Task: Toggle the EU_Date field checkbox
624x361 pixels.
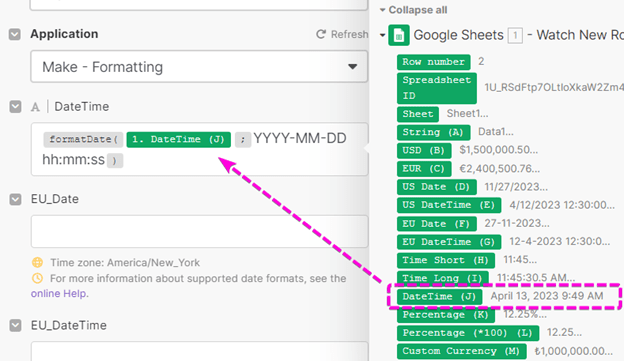Action: pos(15,199)
